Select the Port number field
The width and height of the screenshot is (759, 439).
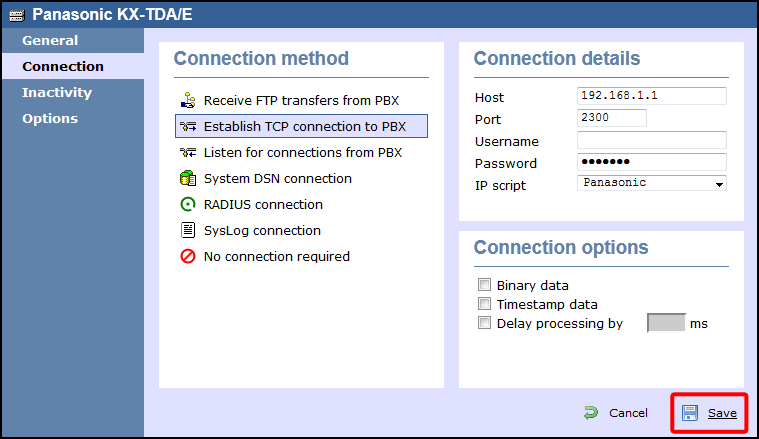pyautogui.click(x=612, y=118)
